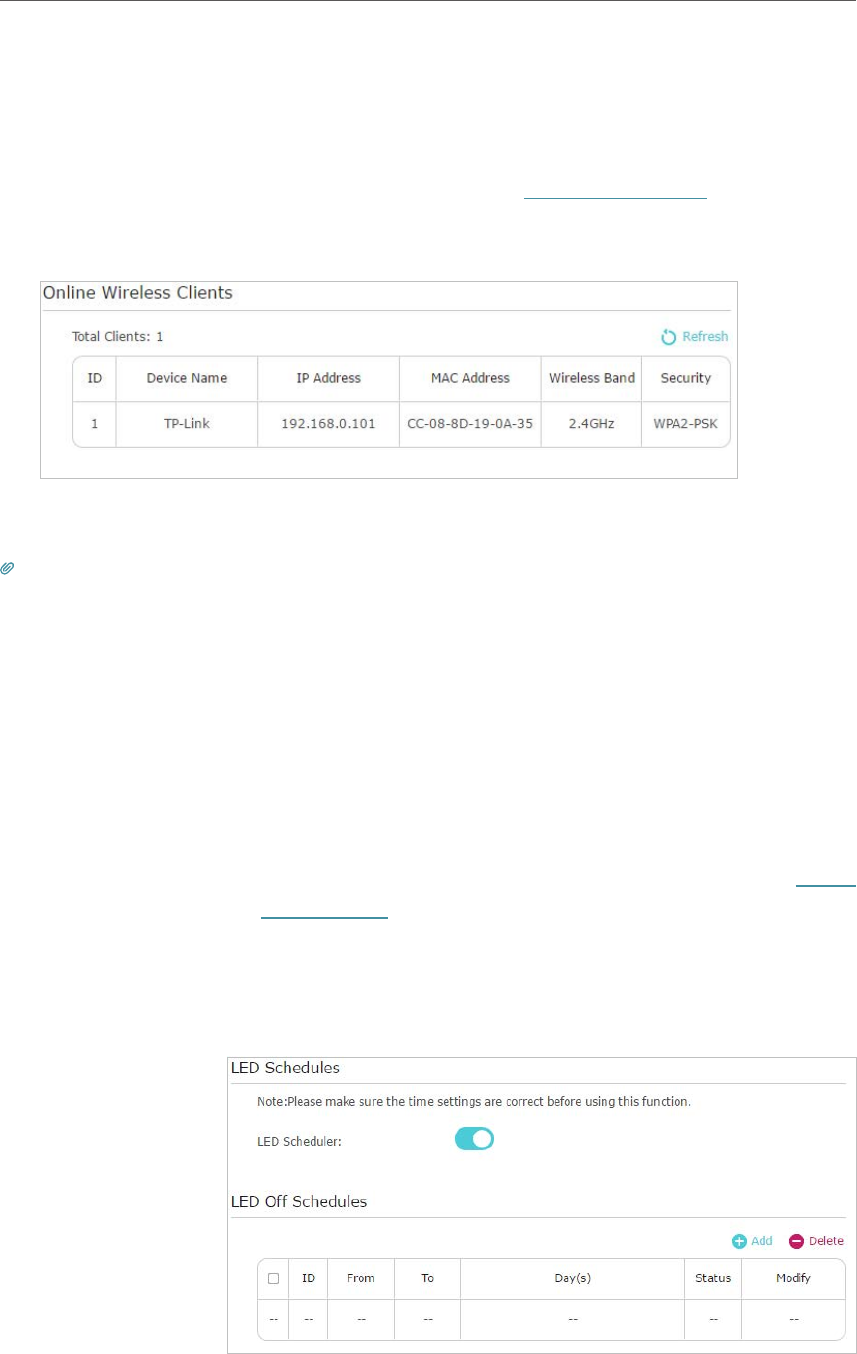Click the To column header in LED schedules

click(427, 1279)
